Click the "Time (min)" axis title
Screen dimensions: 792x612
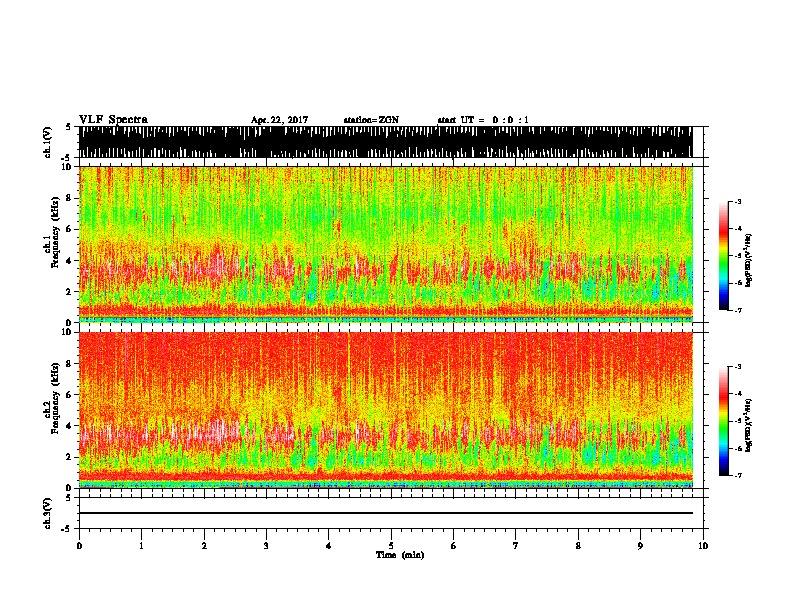[400, 555]
